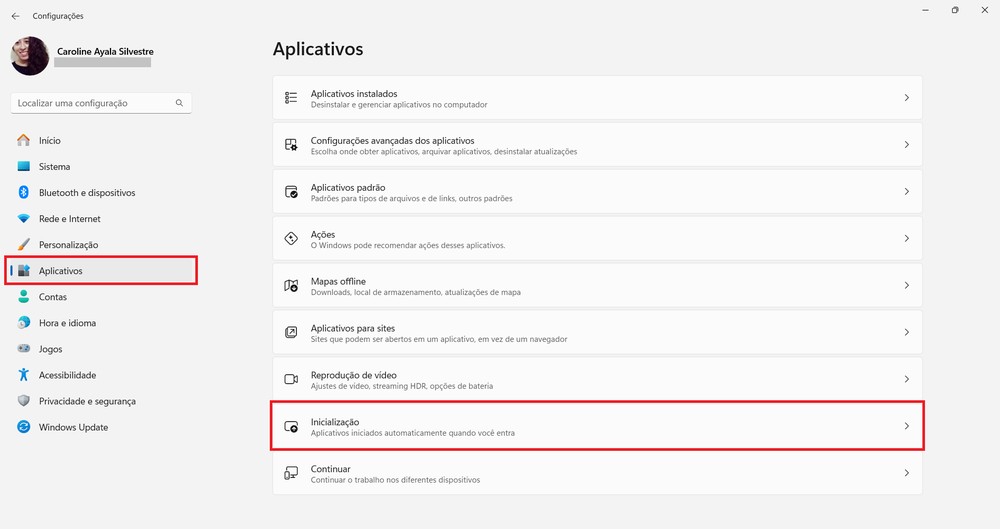
Task: Click the Início home icon
Action: pos(24,140)
